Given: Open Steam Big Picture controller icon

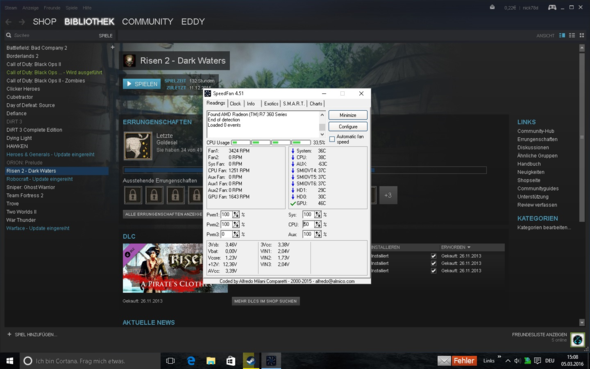Looking at the screenshot, I should point(552,8).
